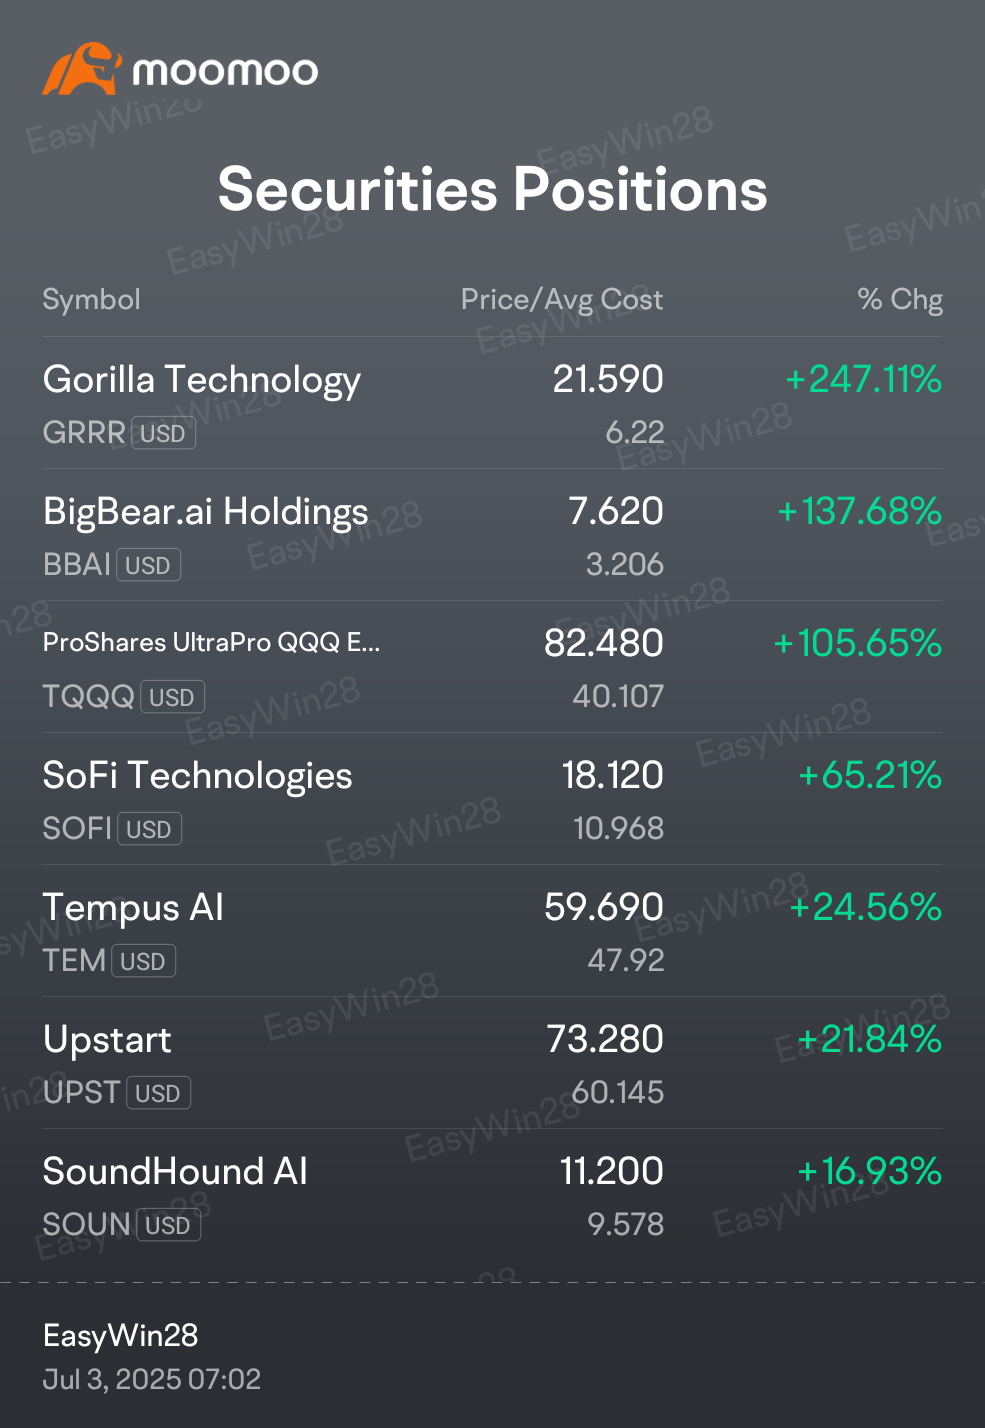Open the Gorilla Technology position
The height and width of the screenshot is (1428, 985).
pyautogui.click(x=492, y=403)
